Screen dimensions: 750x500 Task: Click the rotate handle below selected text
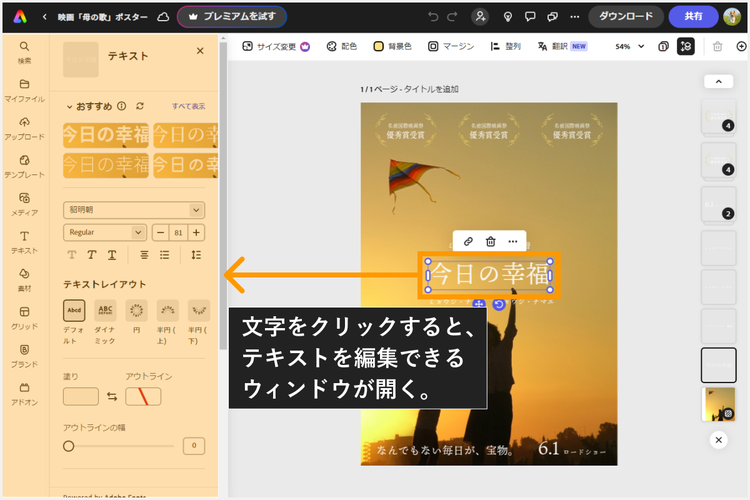[x=499, y=304]
